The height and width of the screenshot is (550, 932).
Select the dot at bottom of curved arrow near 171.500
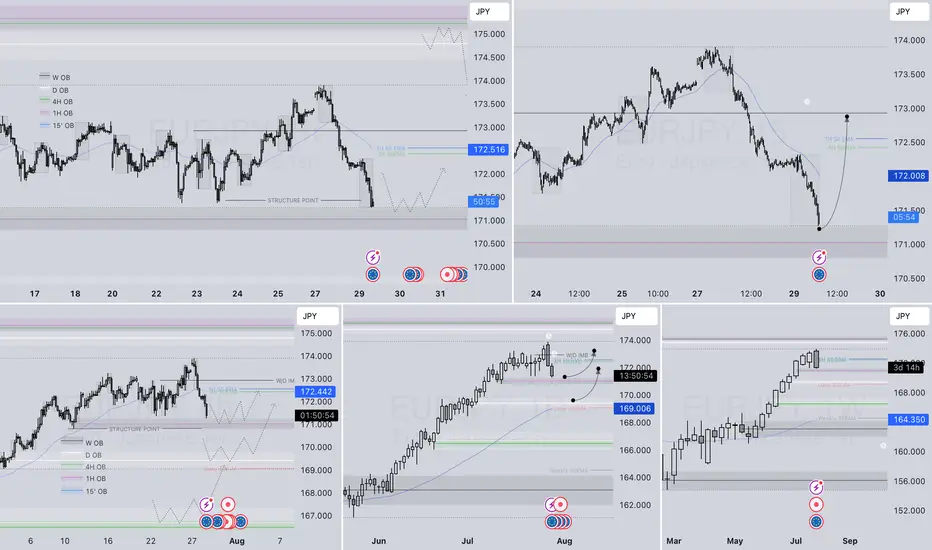[x=819, y=228]
